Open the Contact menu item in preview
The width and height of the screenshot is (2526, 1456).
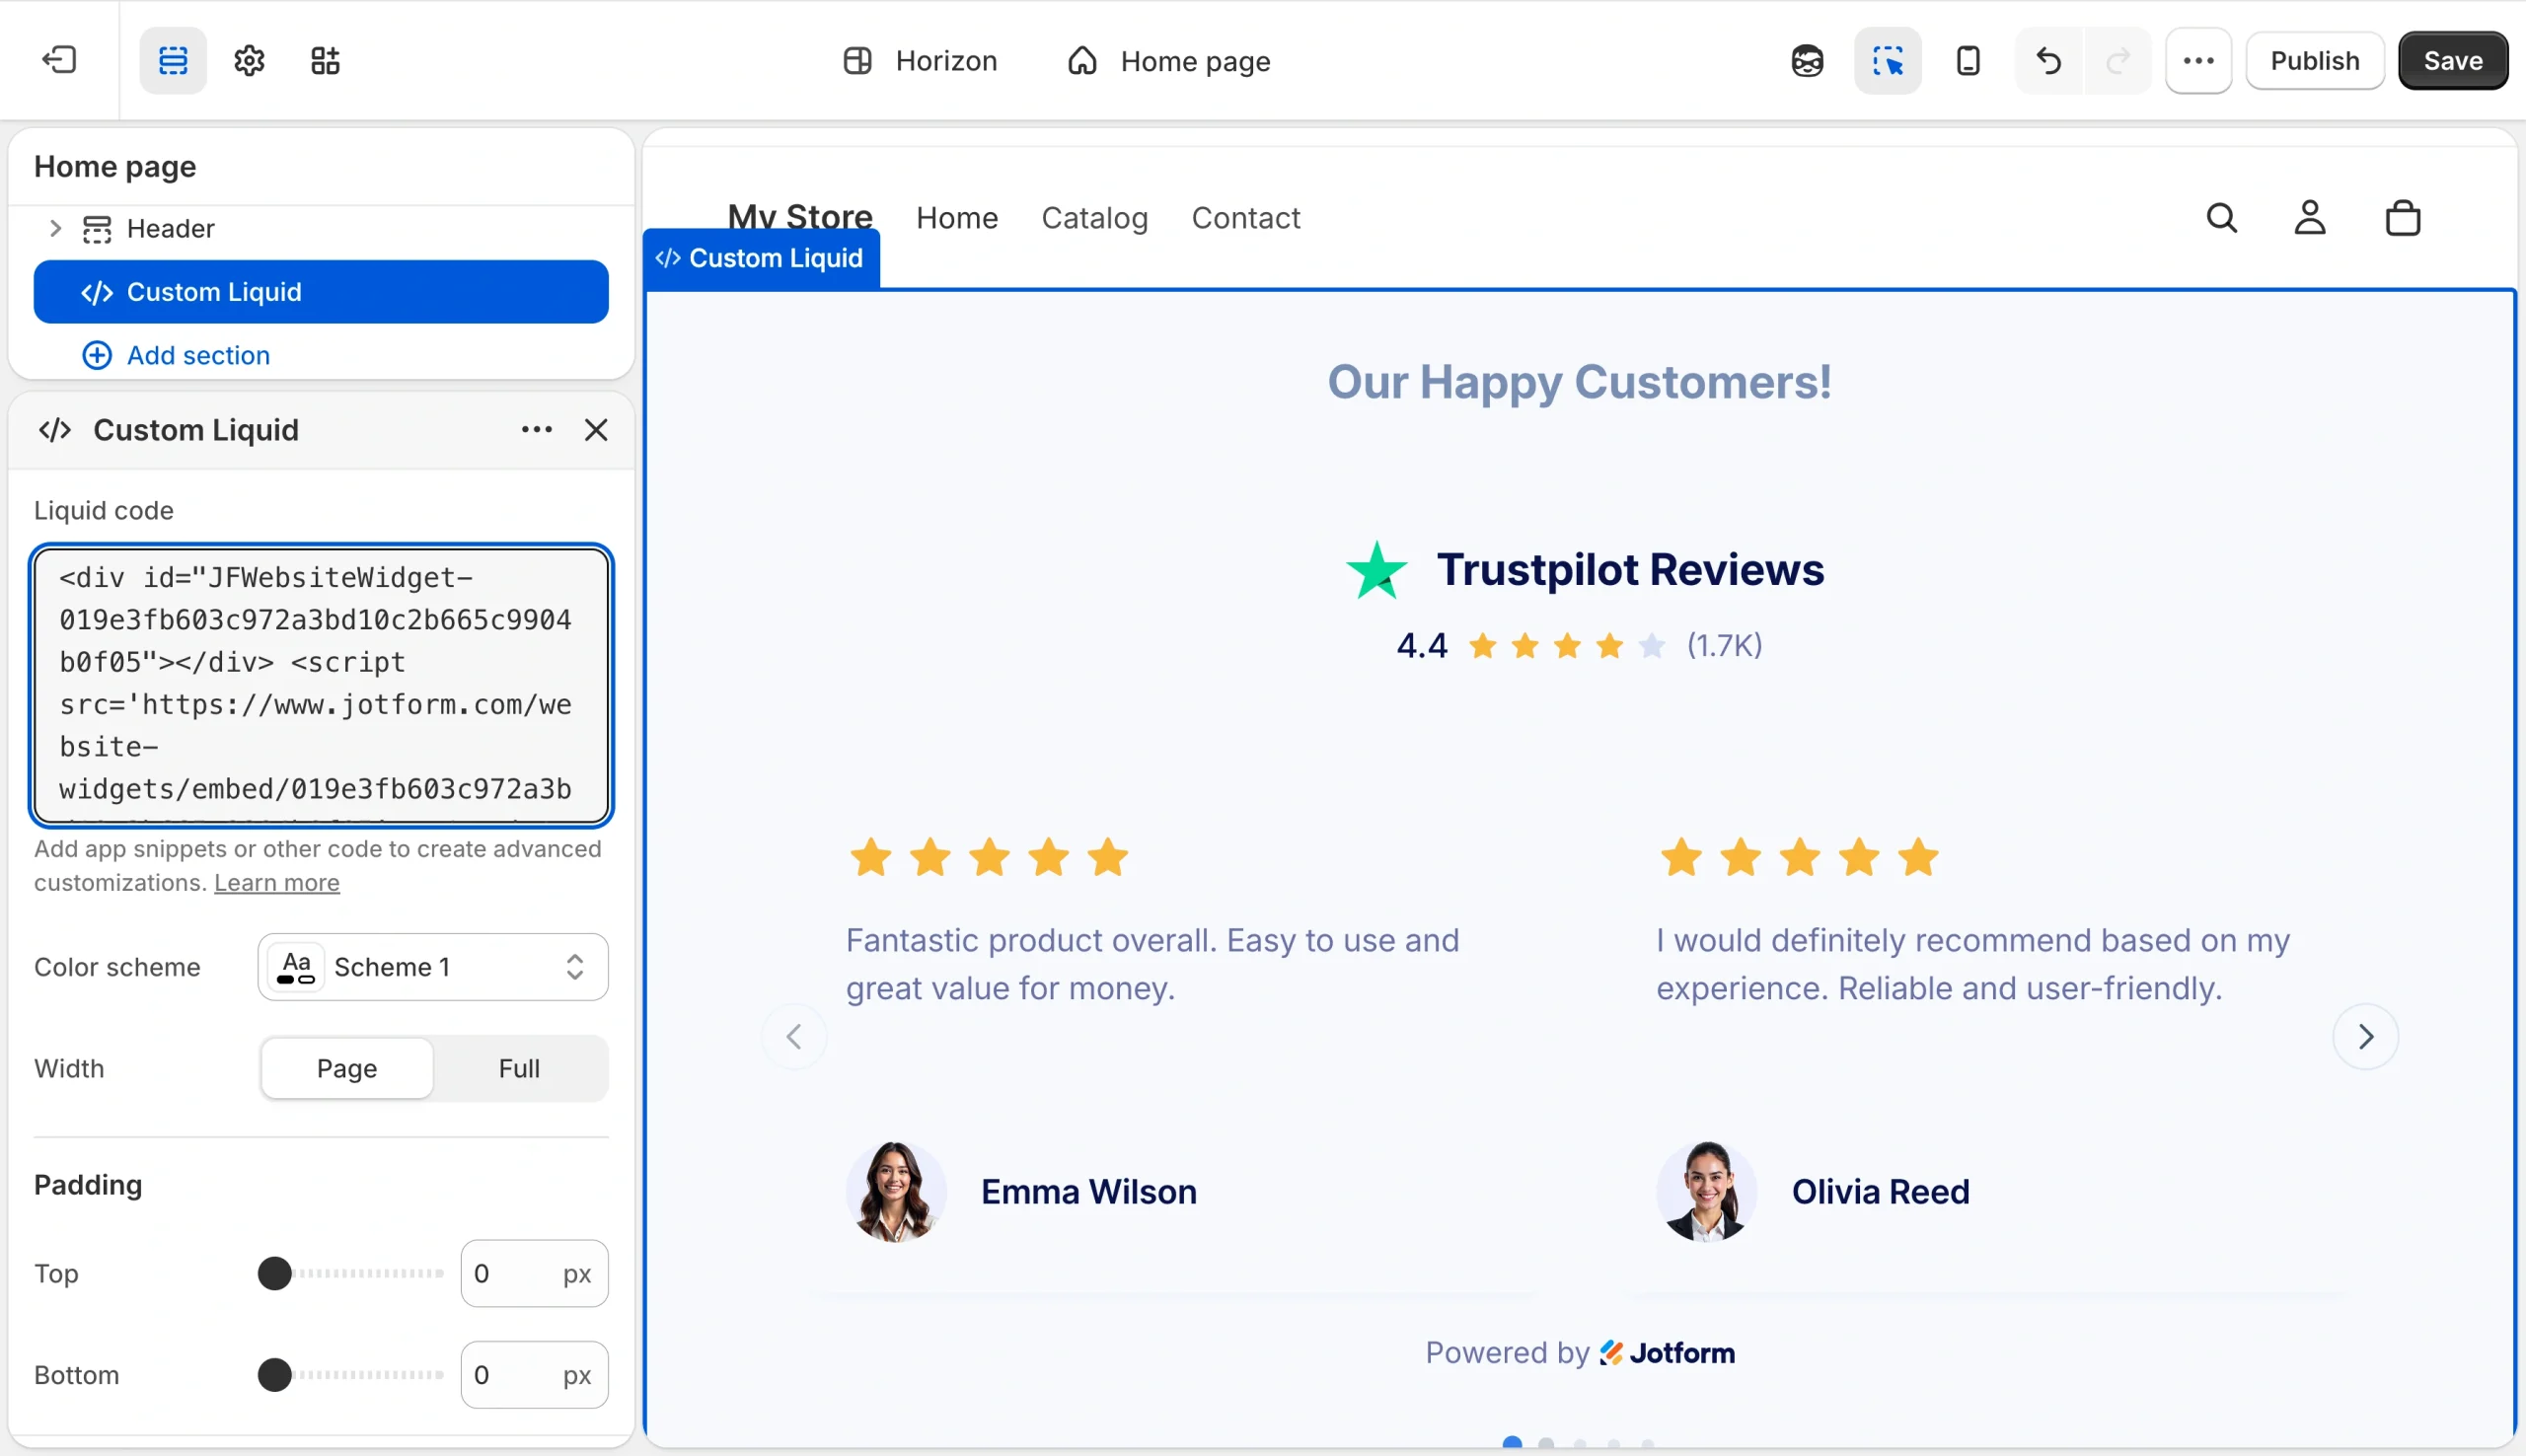tap(1246, 218)
